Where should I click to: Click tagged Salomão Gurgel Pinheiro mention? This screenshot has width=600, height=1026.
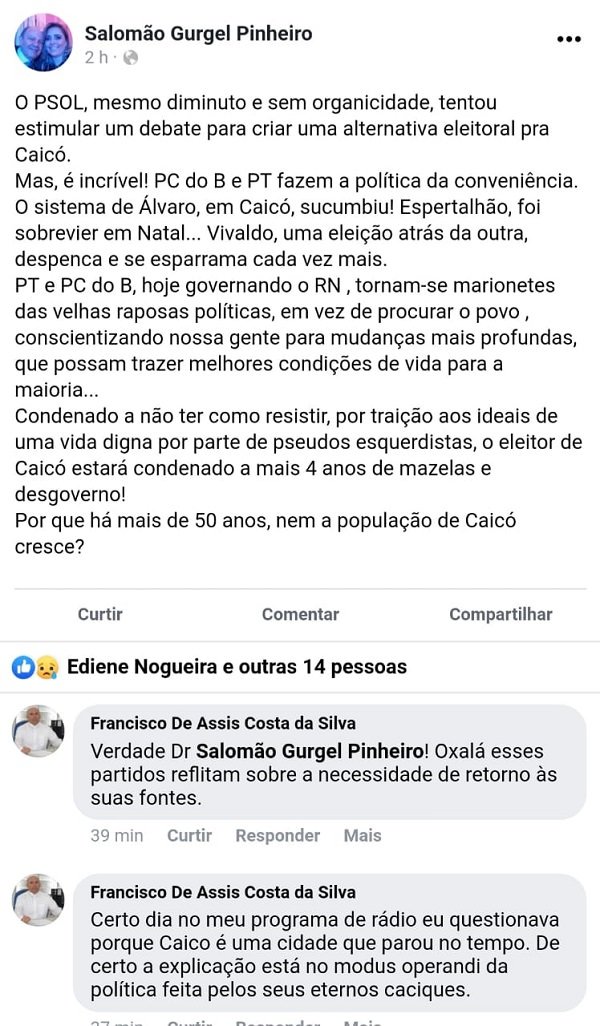(x=305, y=750)
